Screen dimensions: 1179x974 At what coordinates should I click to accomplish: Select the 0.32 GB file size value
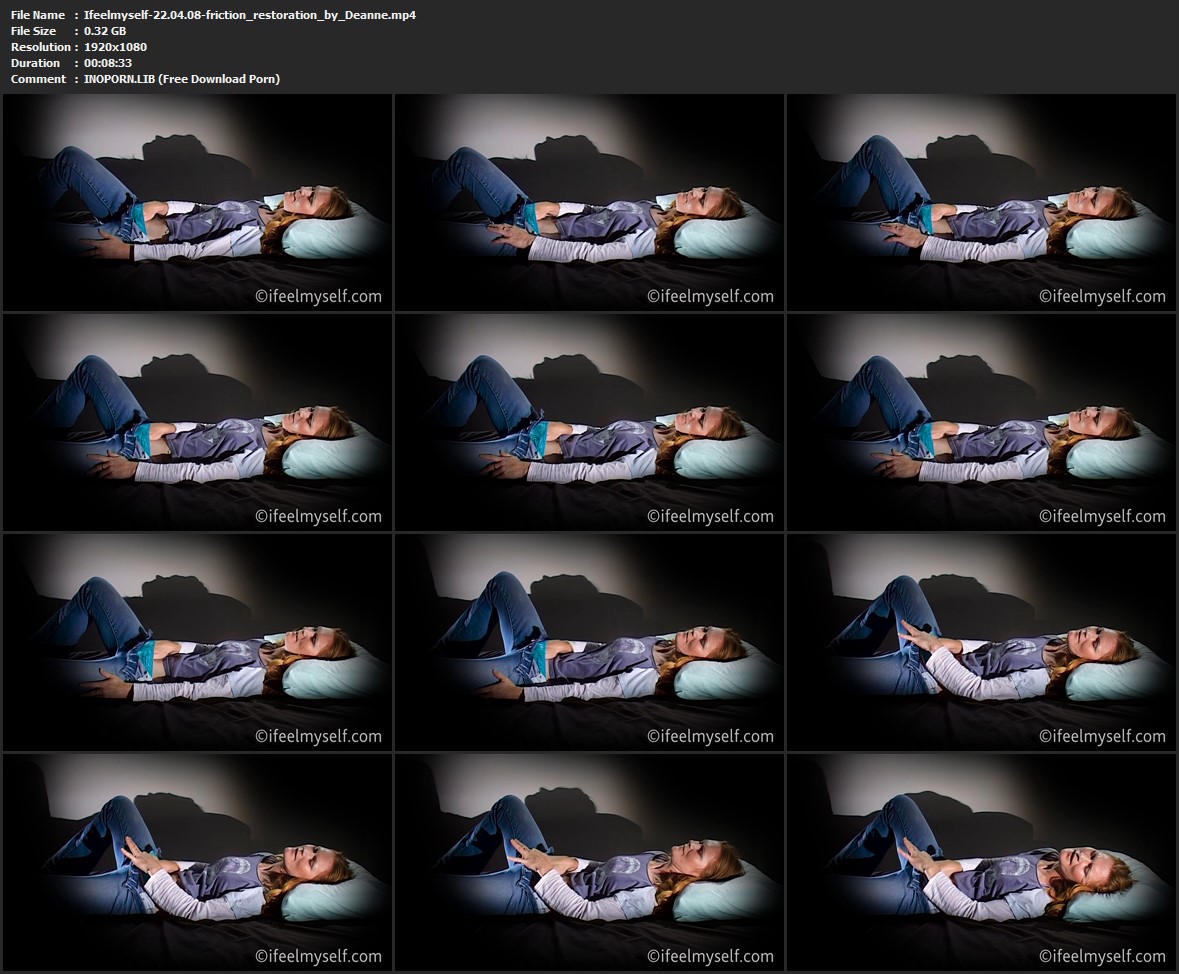tap(105, 31)
